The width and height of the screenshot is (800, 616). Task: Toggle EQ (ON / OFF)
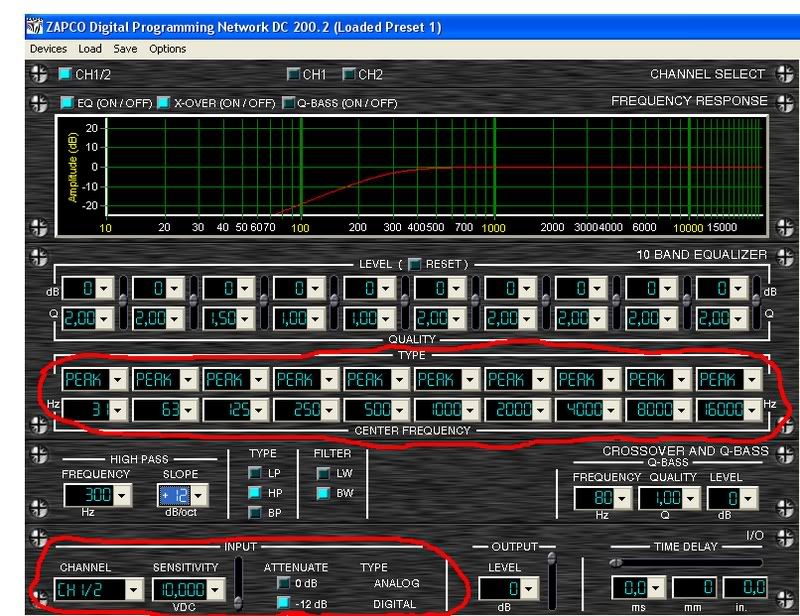click(67, 103)
